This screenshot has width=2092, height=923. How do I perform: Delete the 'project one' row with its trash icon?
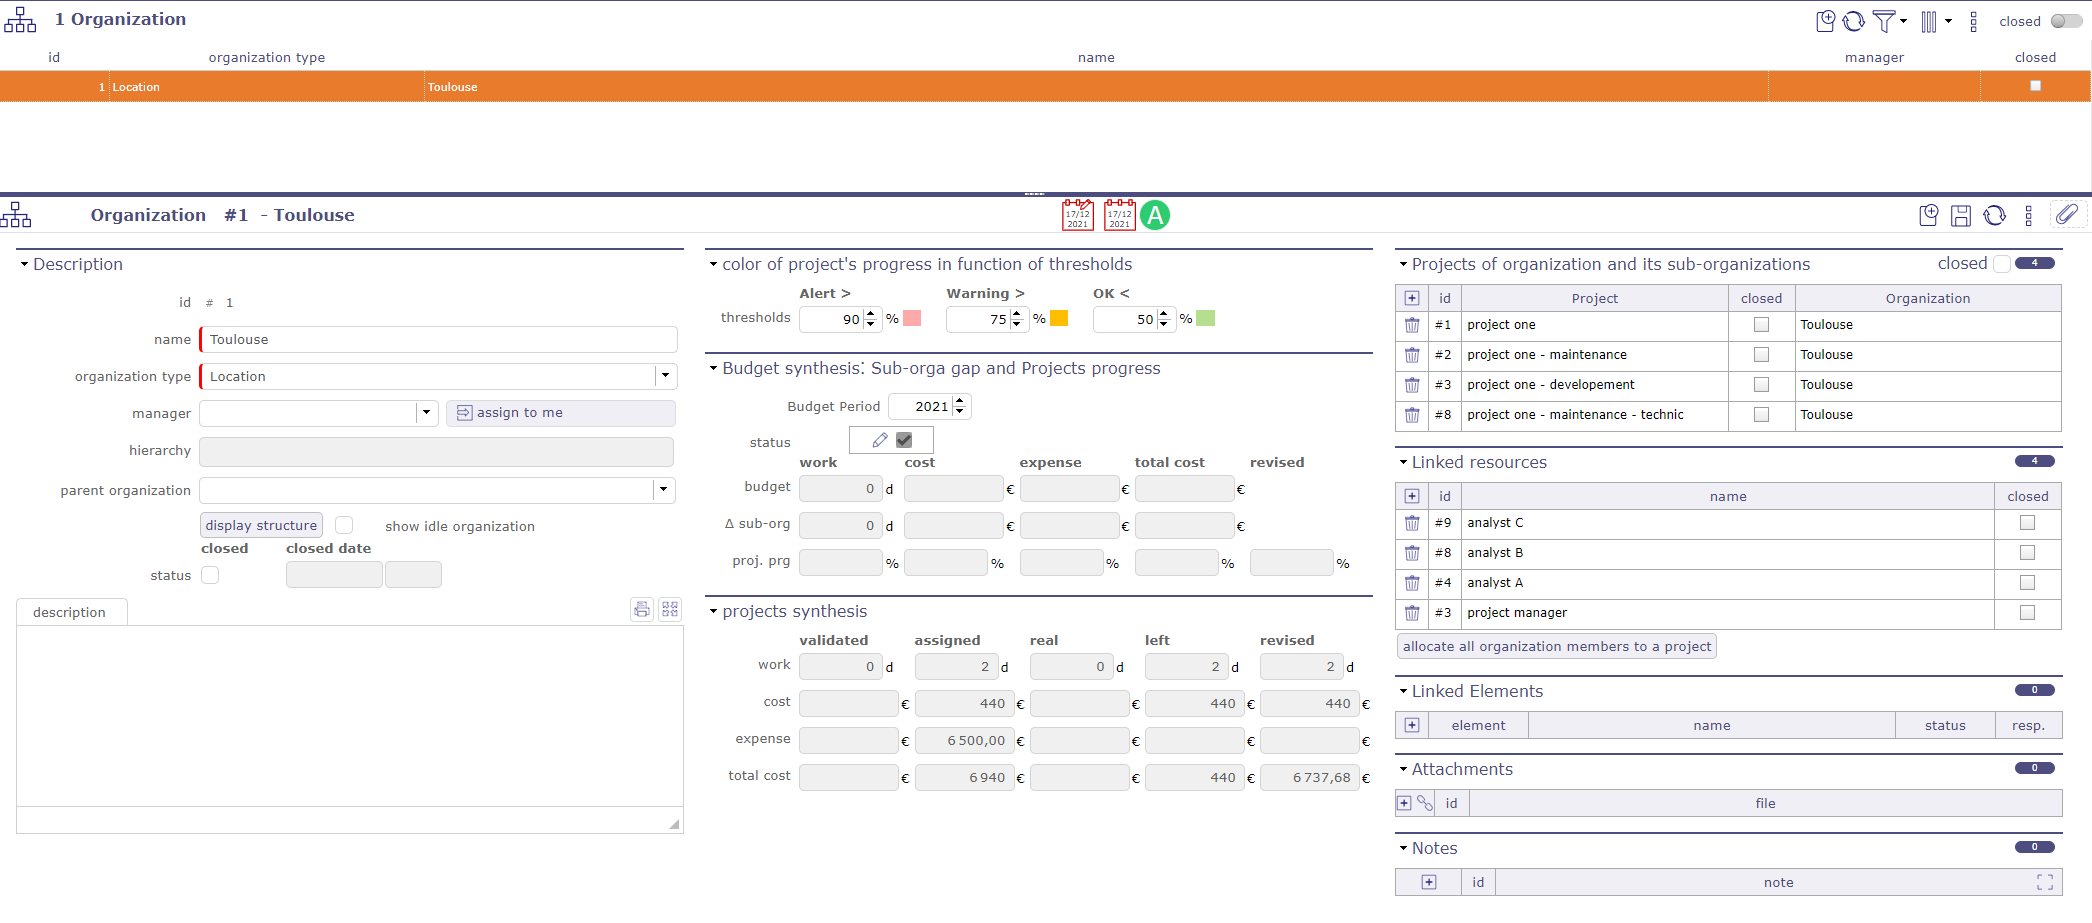(1412, 325)
